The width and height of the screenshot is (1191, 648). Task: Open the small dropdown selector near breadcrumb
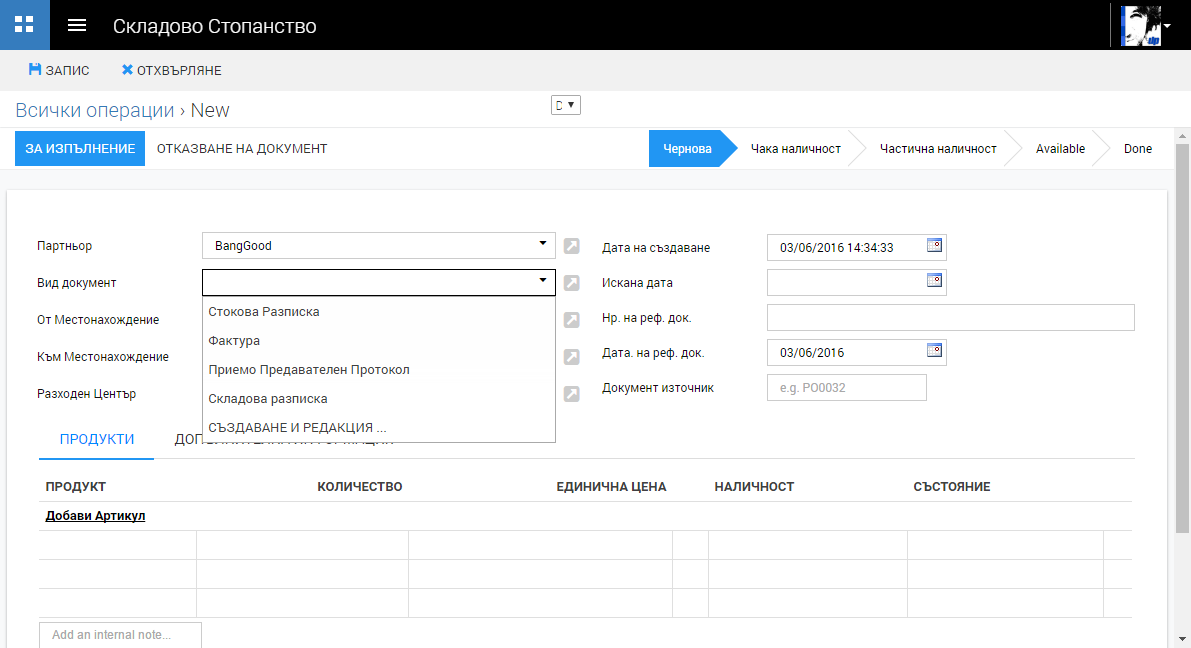click(x=566, y=105)
